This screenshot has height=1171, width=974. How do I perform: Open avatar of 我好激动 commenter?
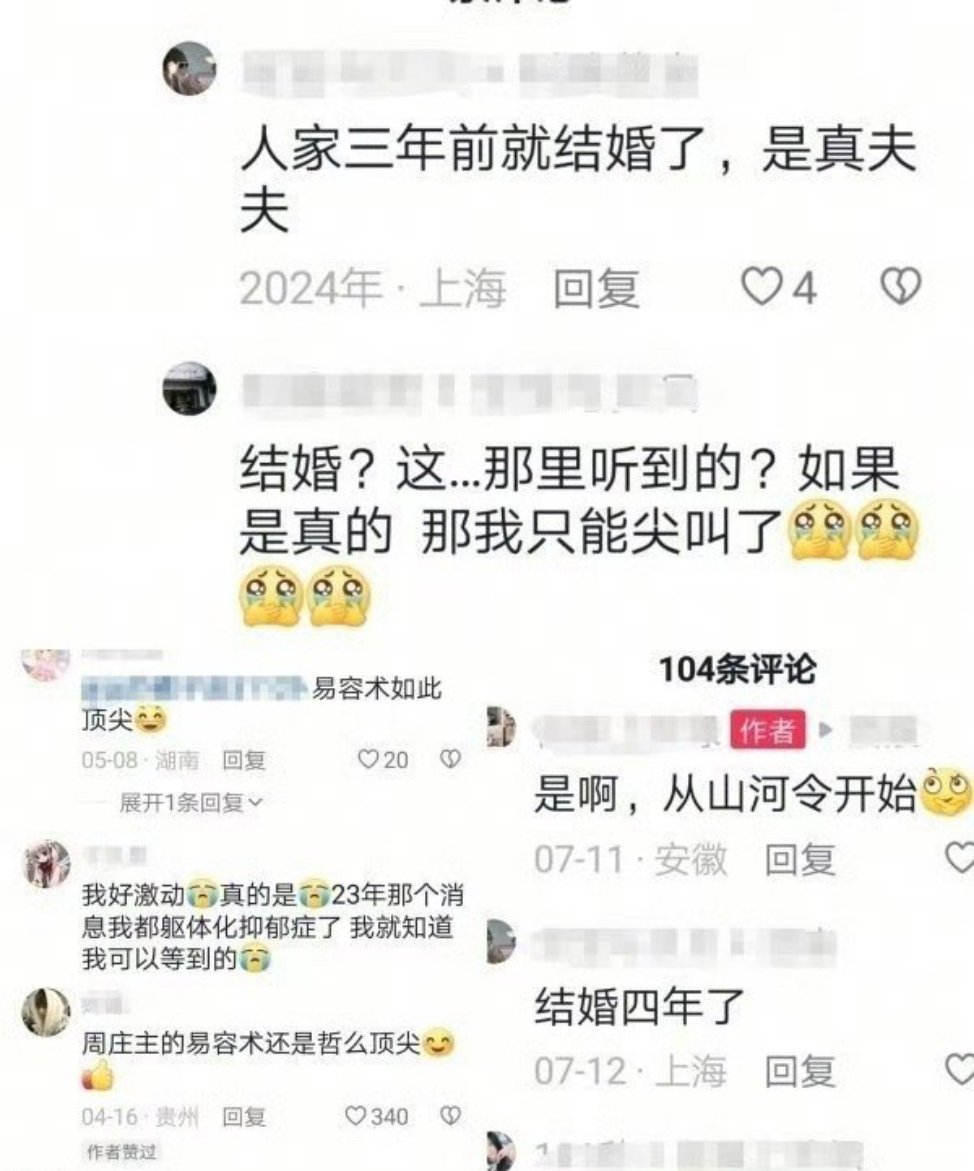(46, 864)
